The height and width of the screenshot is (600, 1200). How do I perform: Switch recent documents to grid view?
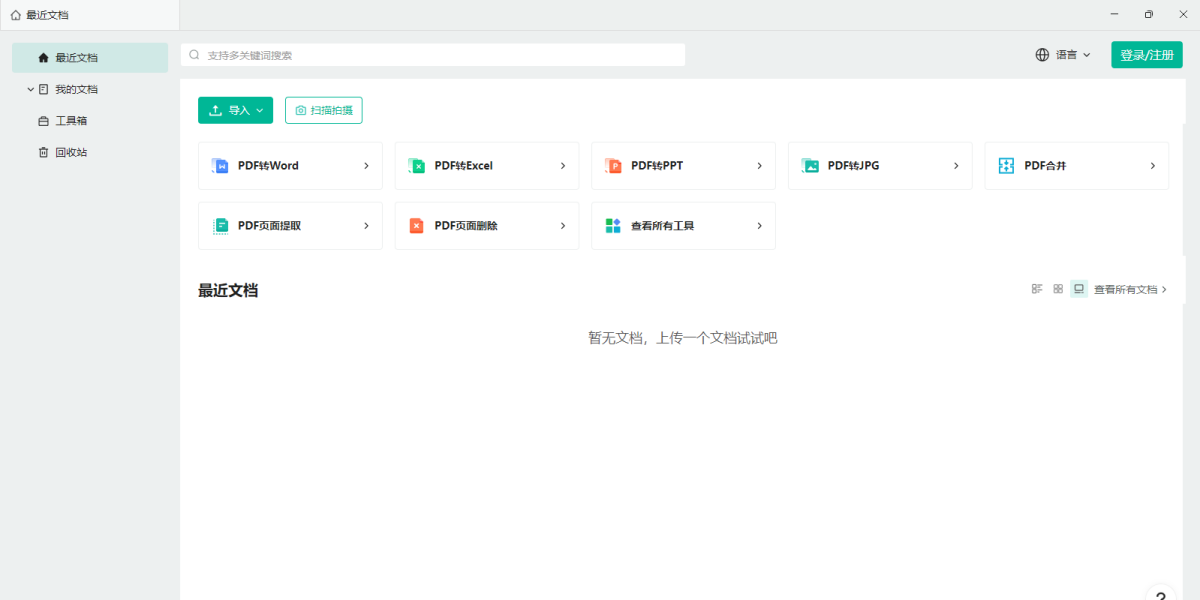tap(1058, 289)
